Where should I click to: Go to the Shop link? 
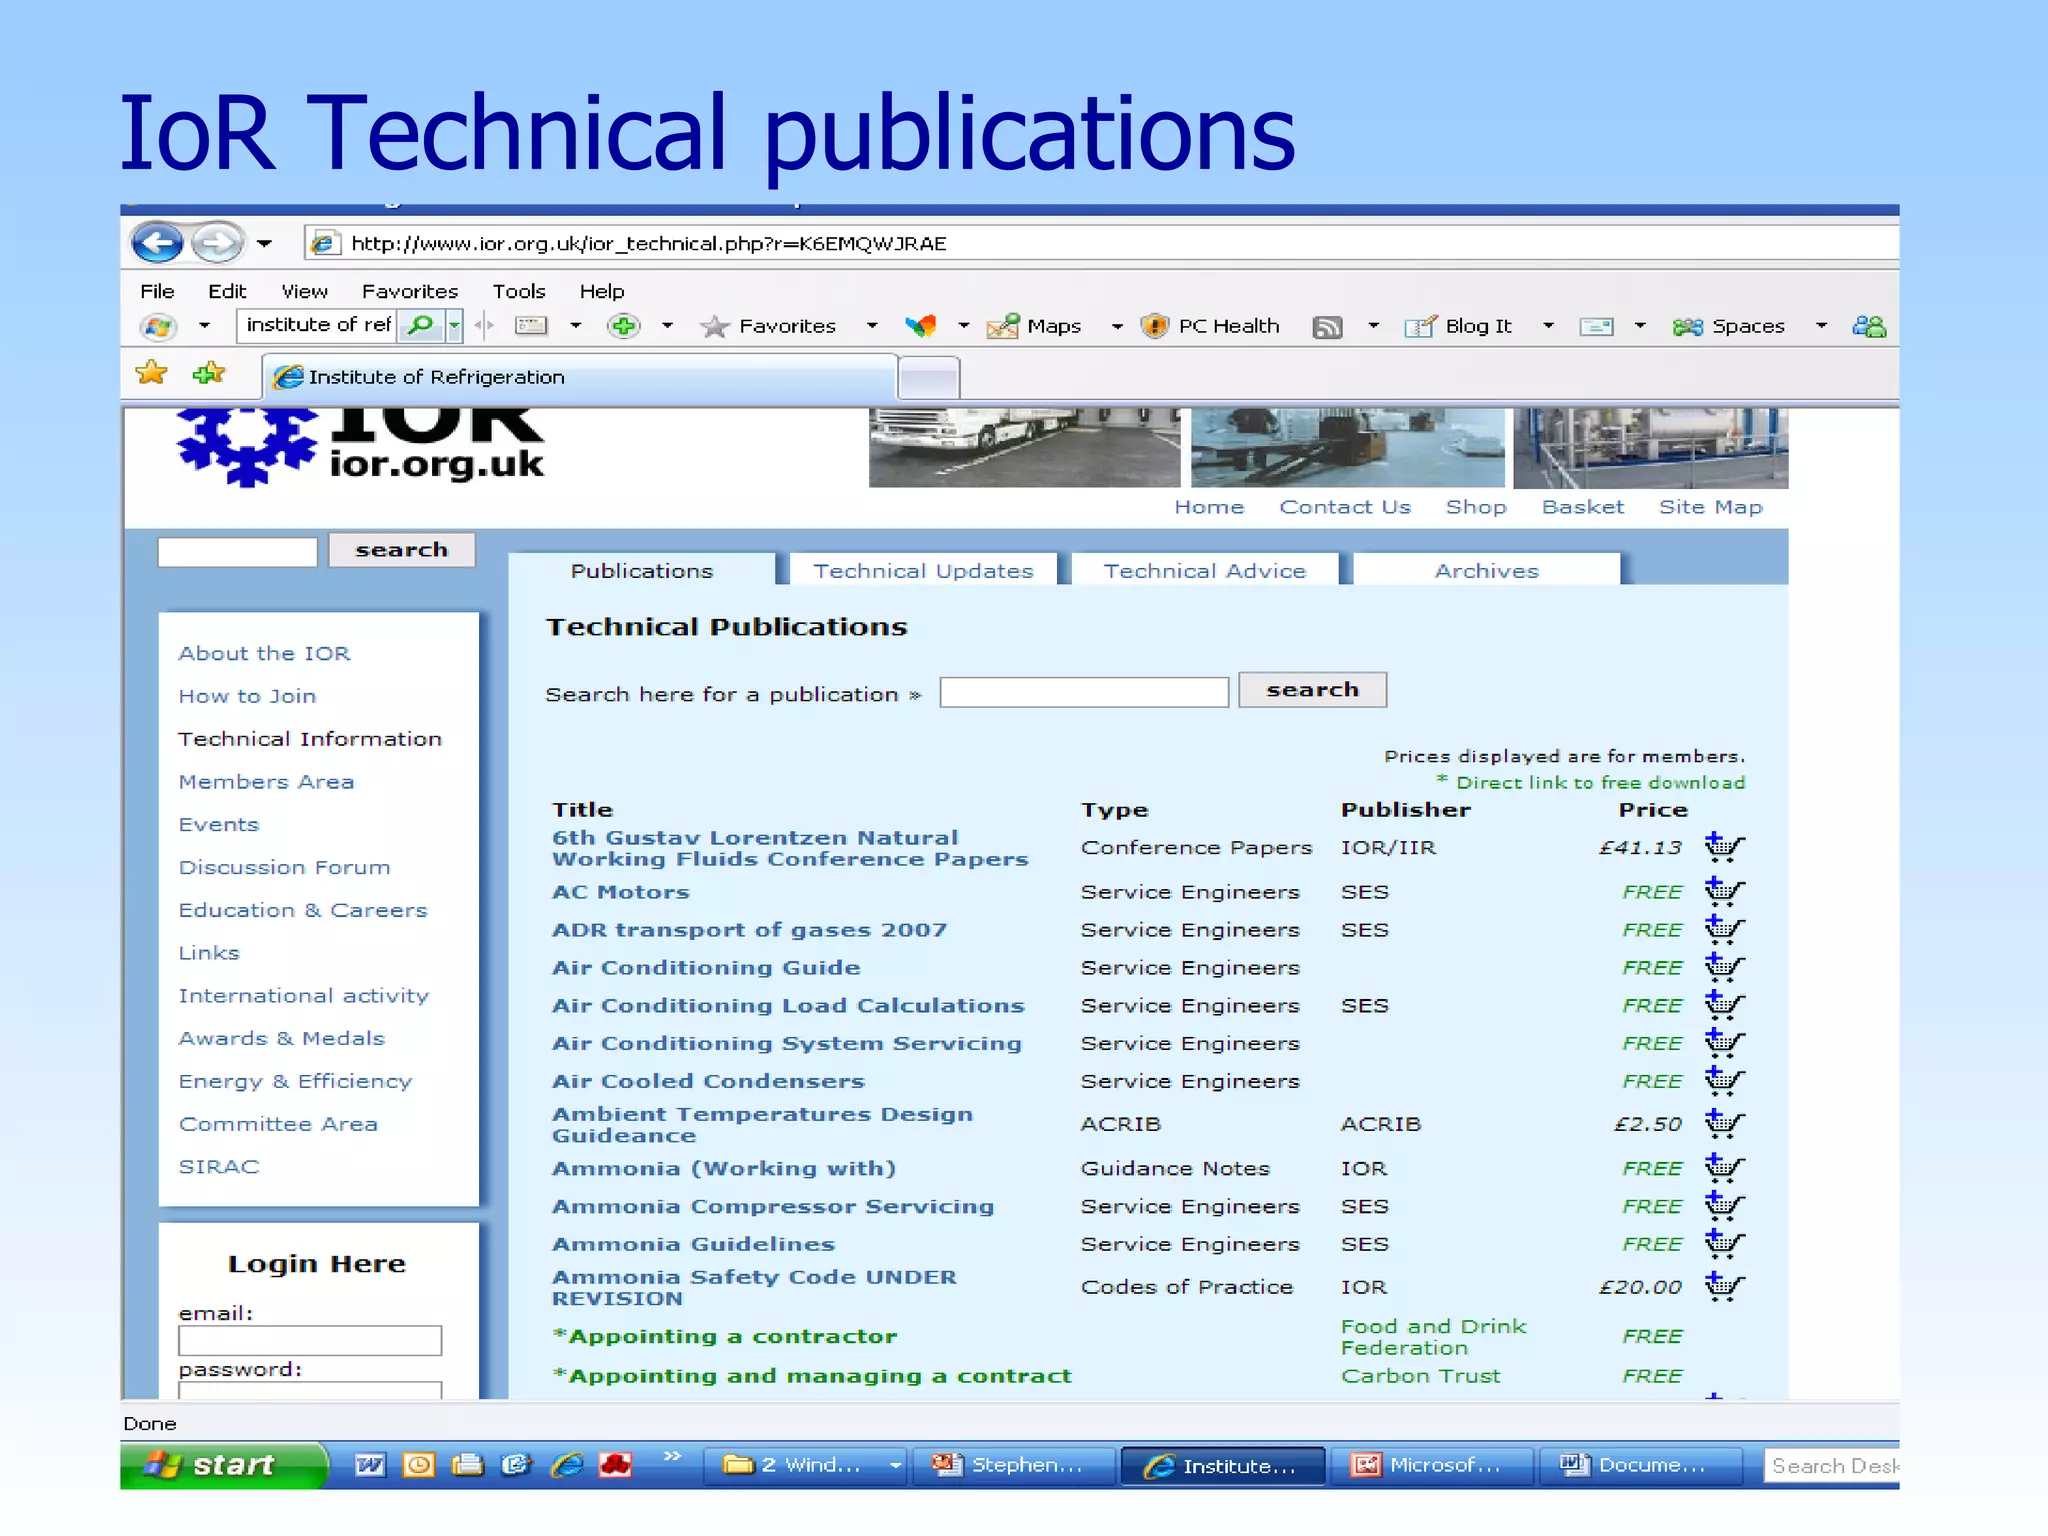[1476, 507]
